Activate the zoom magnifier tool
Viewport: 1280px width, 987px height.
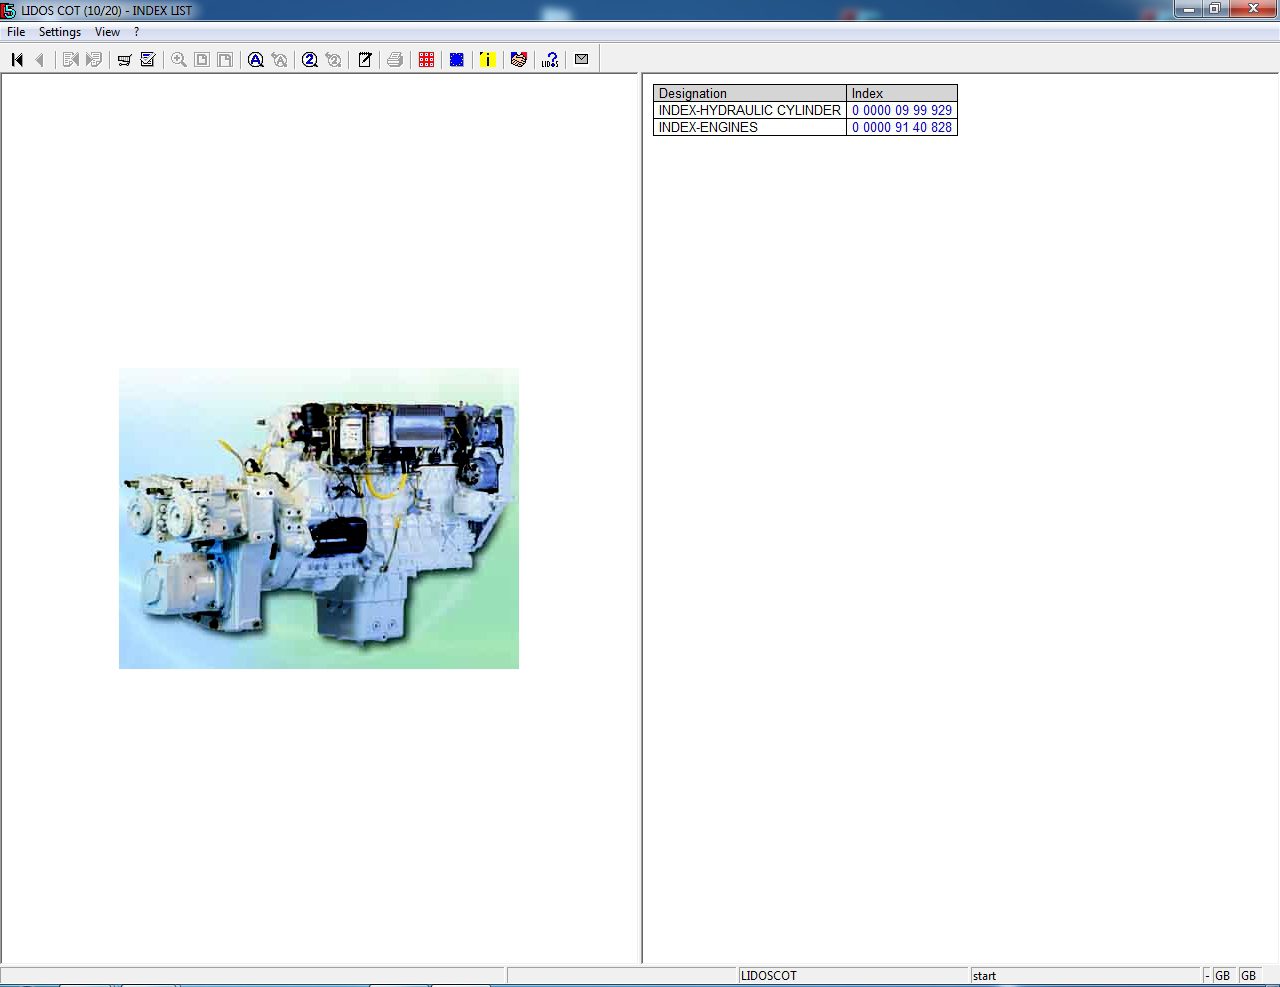(x=178, y=59)
